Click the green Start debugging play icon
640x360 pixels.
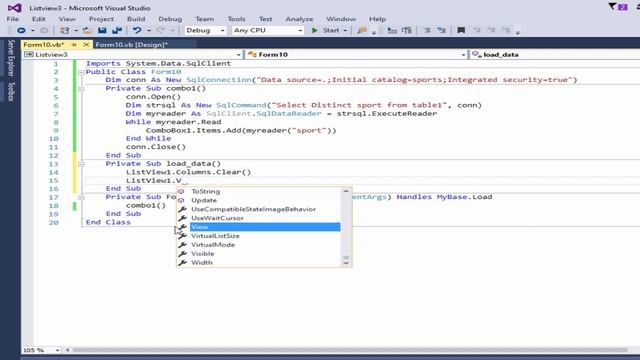coord(315,30)
